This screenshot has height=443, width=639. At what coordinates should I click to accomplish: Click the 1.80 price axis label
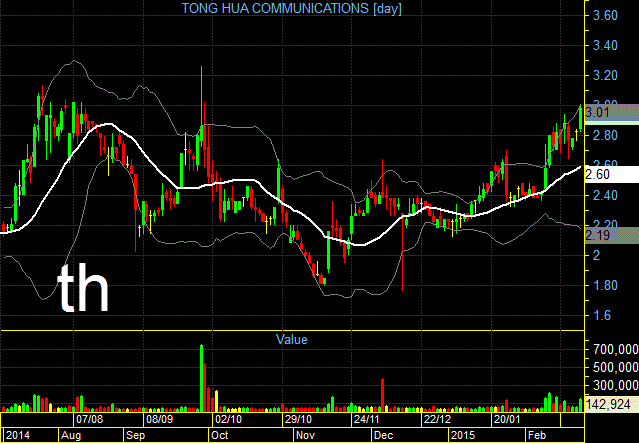point(605,286)
